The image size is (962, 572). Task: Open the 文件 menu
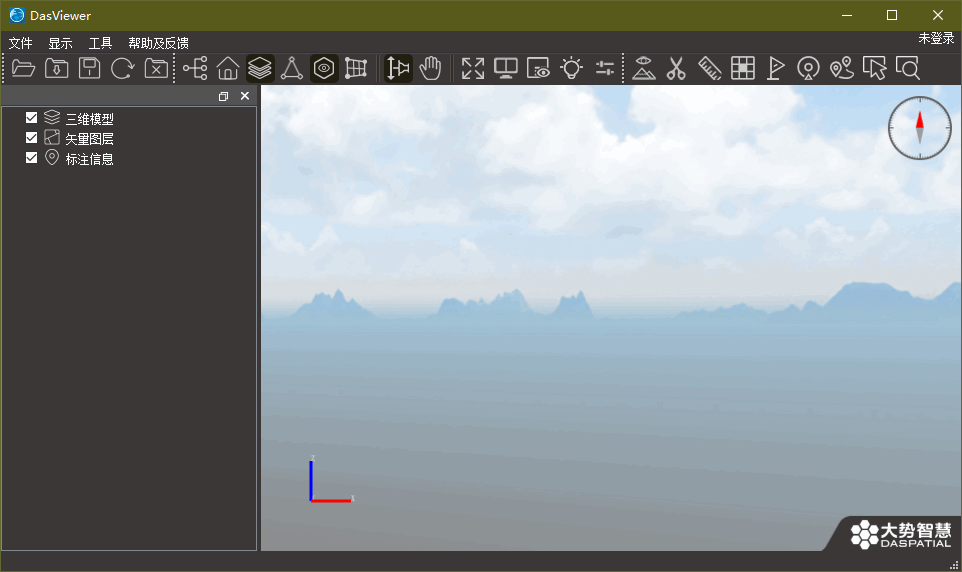click(20, 43)
